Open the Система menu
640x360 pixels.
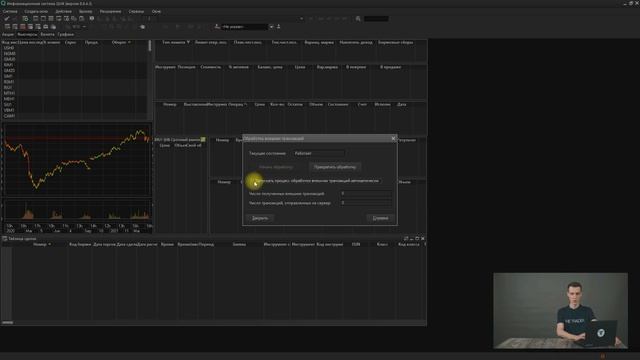[x=10, y=11]
